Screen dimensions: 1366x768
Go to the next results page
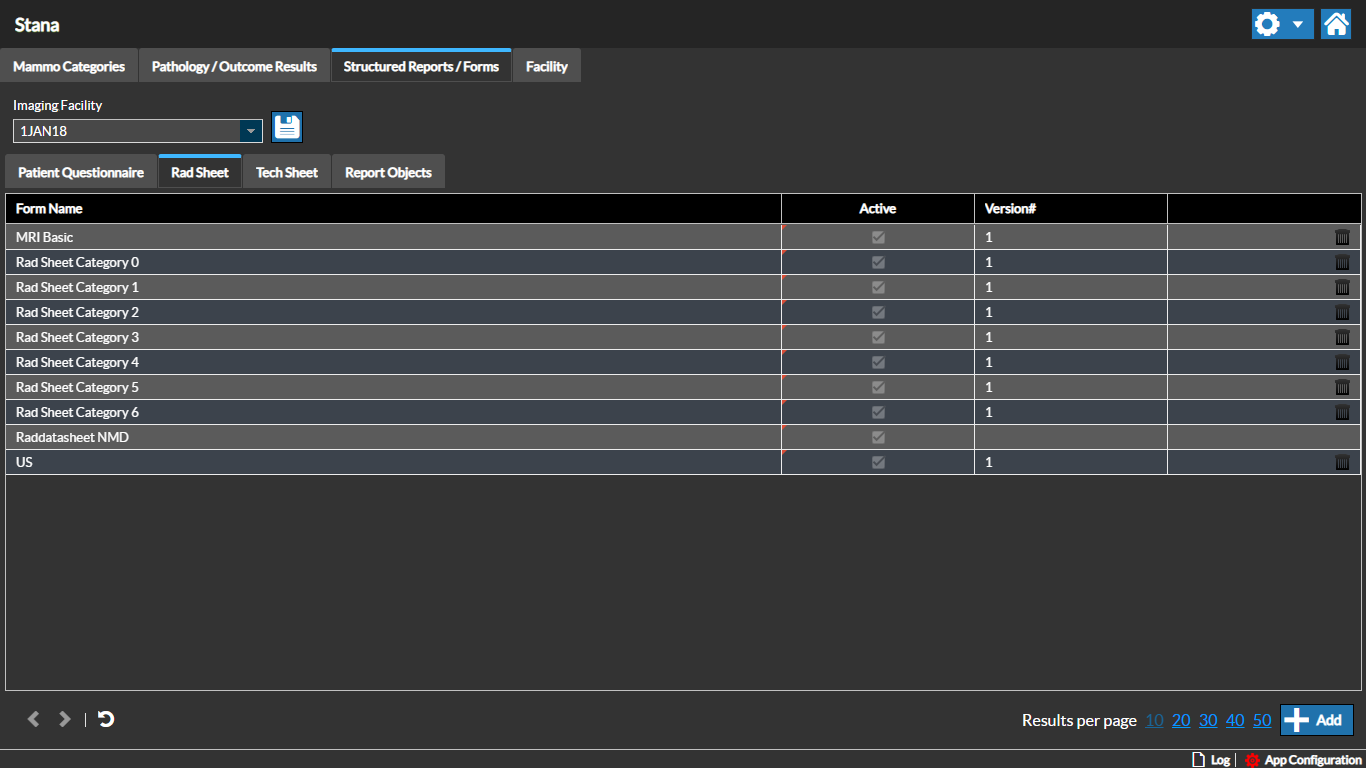(x=65, y=719)
